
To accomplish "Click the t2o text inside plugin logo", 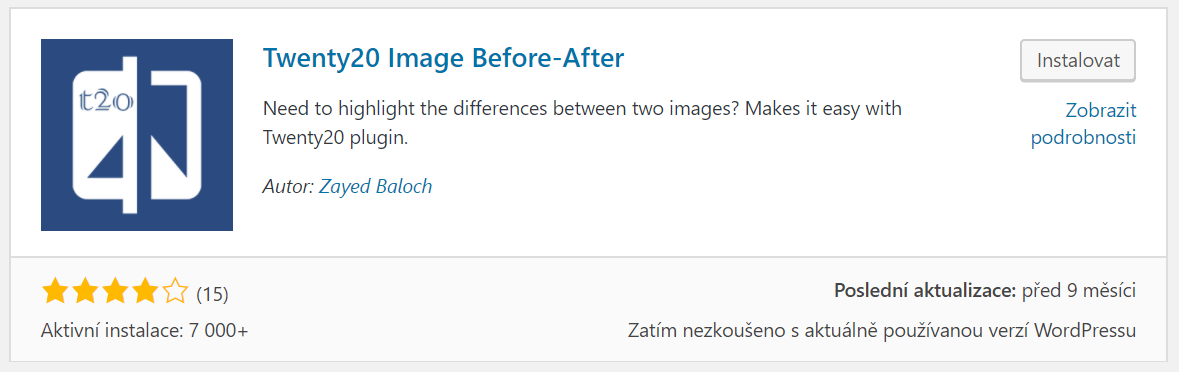I will pyautogui.click(x=106, y=101).
